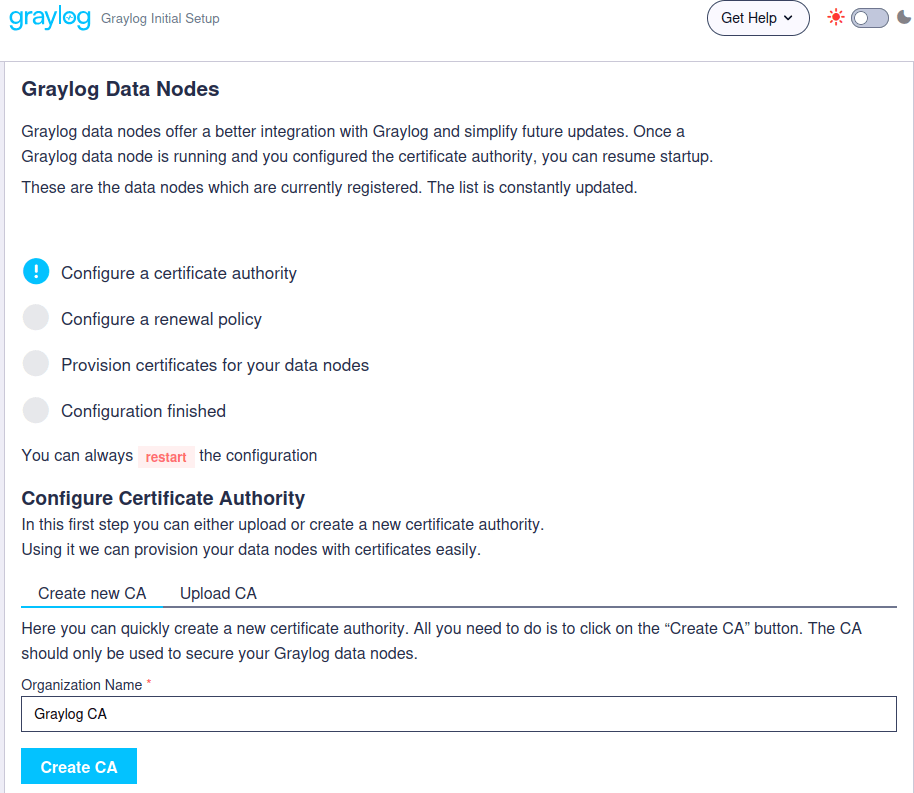
Task: Click the Create CA button
Action: pos(78,766)
